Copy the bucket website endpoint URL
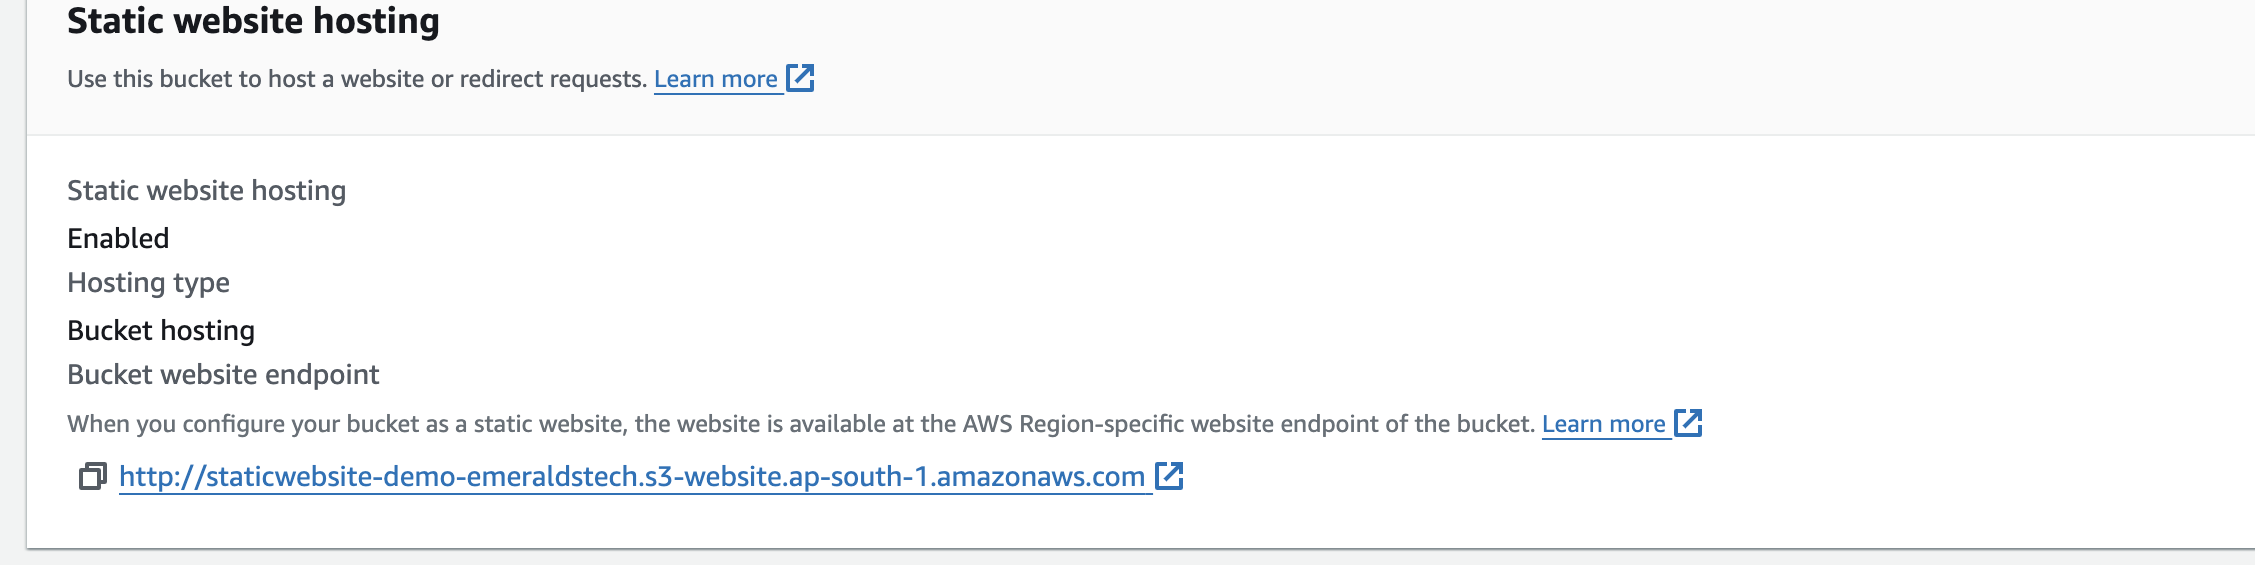 point(92,477)
